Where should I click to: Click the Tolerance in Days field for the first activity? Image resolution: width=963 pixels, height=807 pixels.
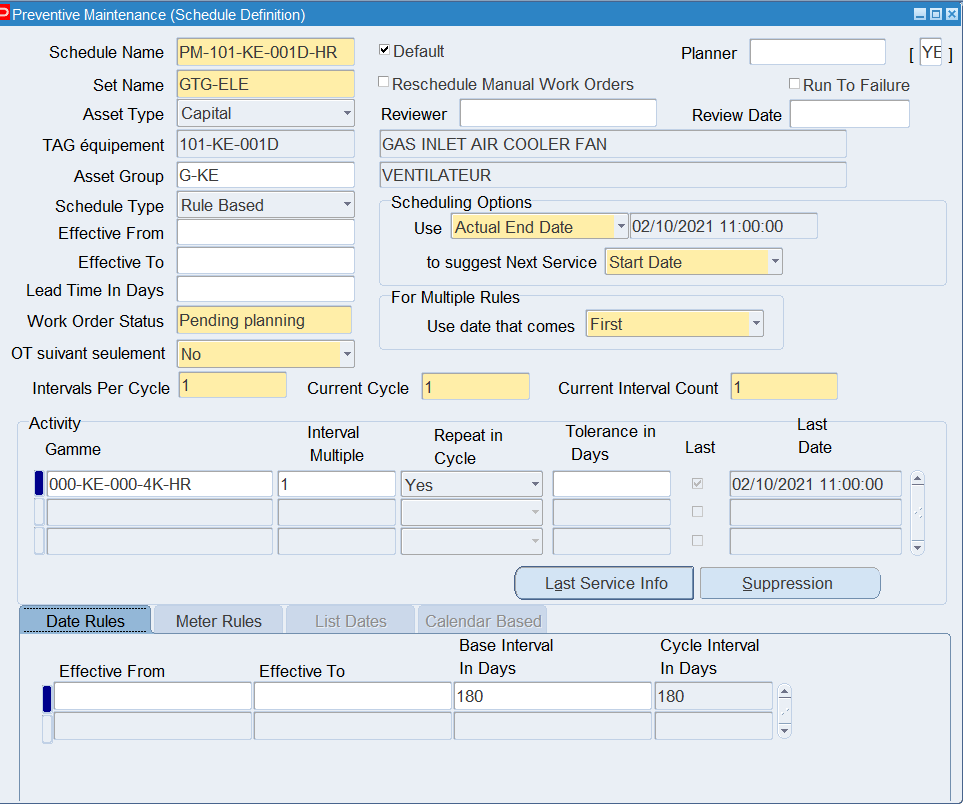click(611, 483)
